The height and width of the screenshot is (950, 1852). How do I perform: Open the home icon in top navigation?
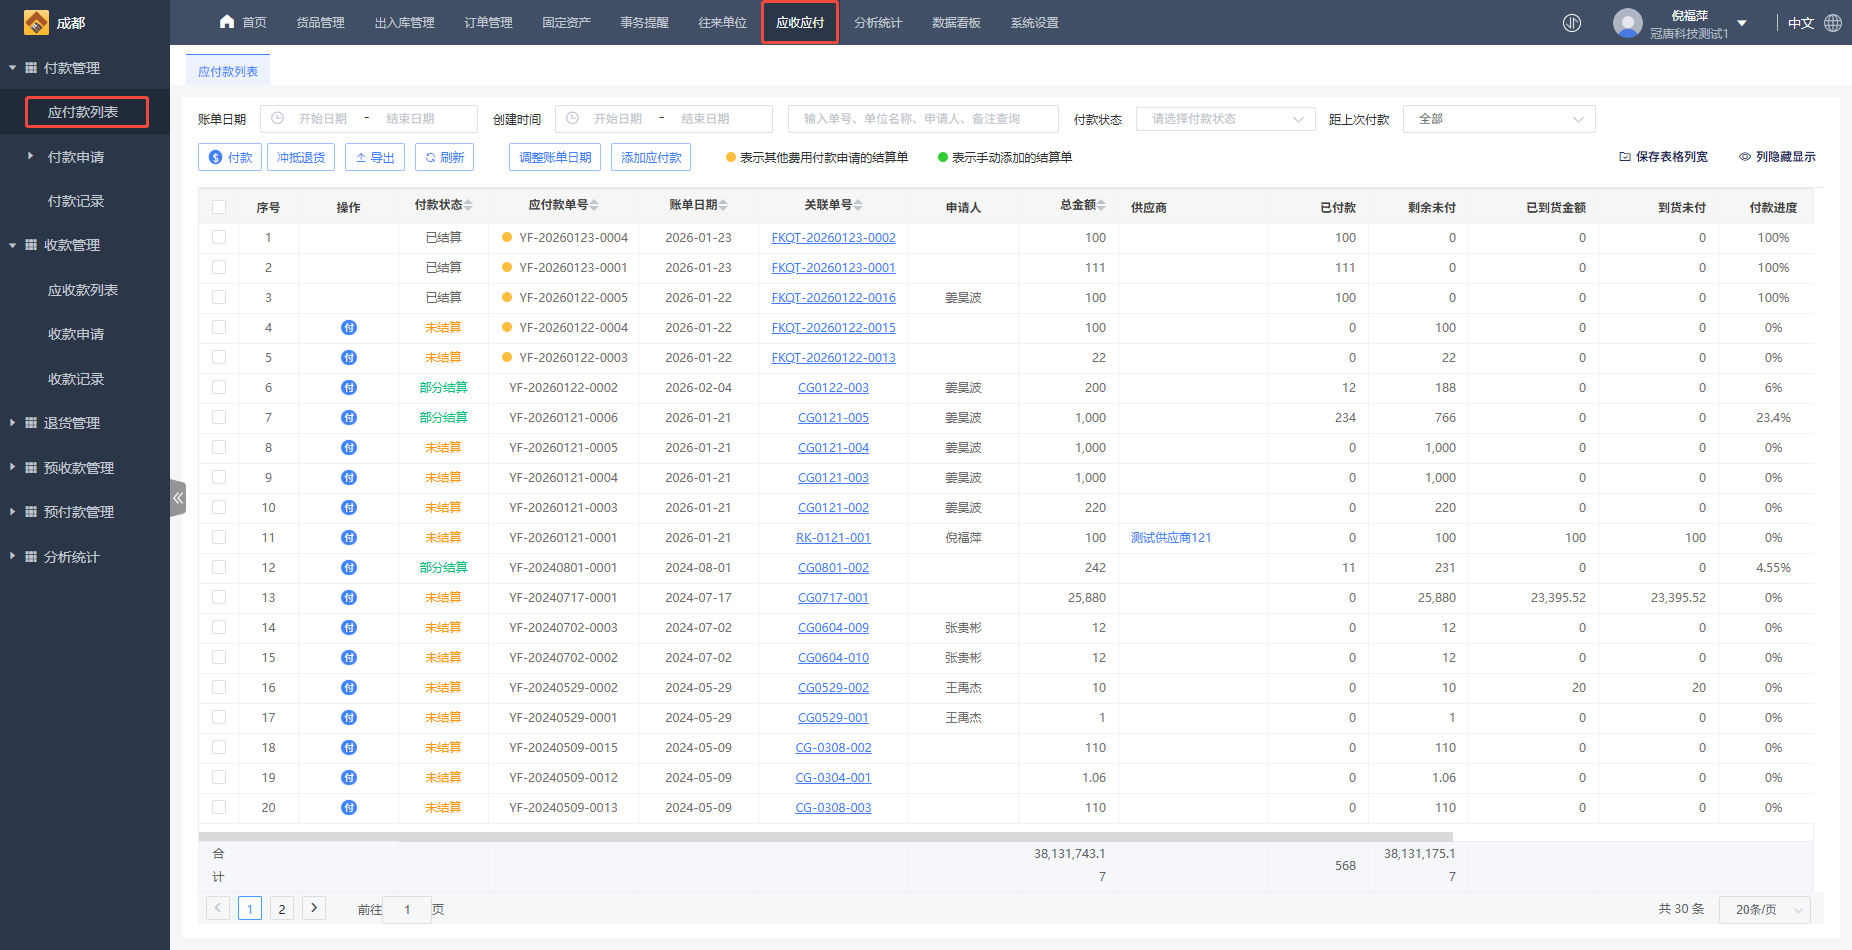[x=227, y=22]
